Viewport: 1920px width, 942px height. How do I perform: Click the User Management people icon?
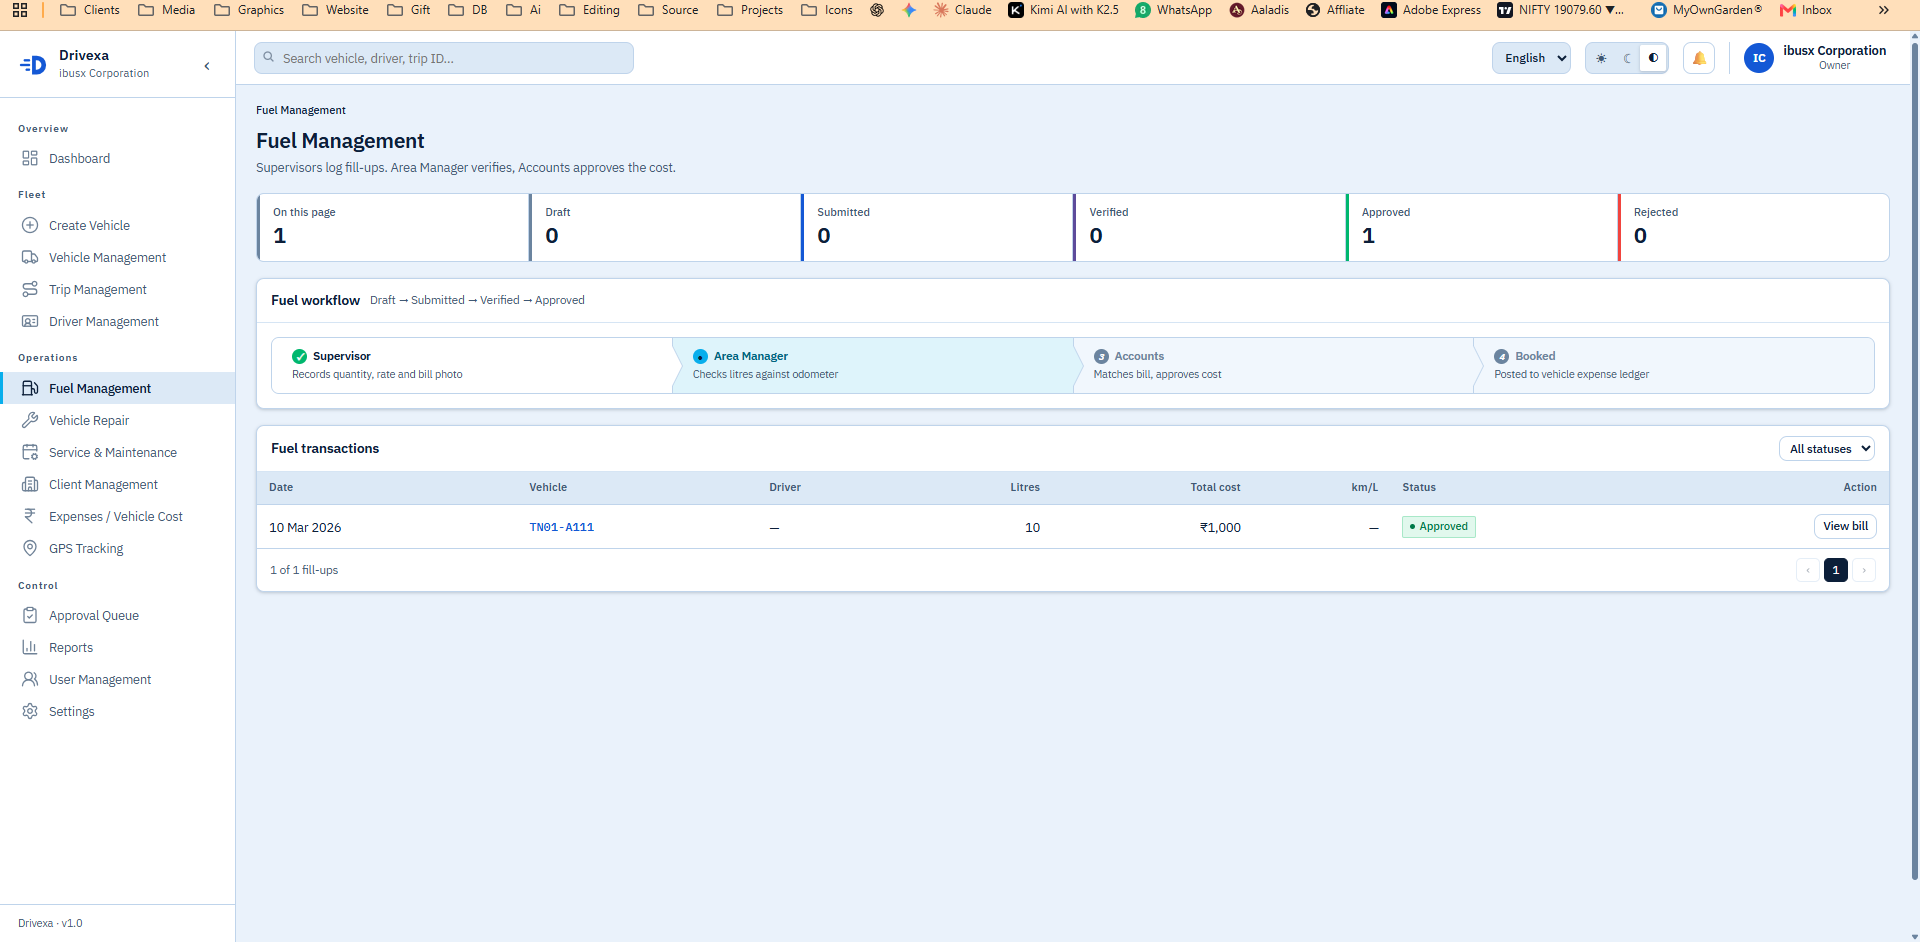point(30,679)
